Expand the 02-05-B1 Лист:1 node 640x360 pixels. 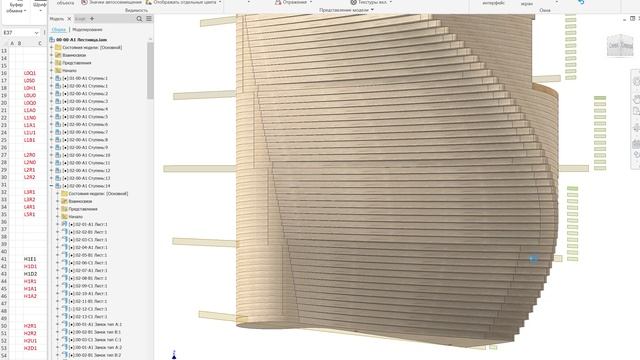58,255
